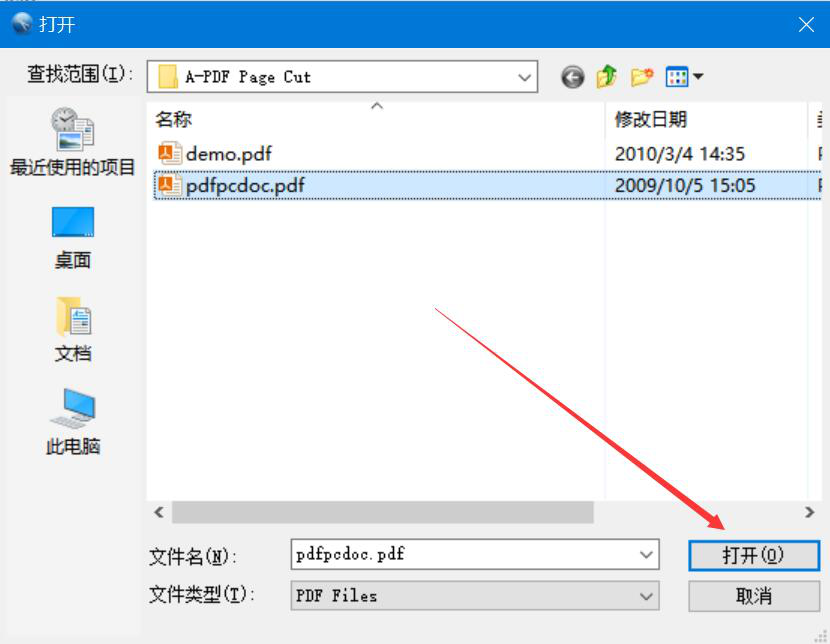The image size is (830, 644).
Task: Sort files by 名称 column
Action: tap(174, 120)
